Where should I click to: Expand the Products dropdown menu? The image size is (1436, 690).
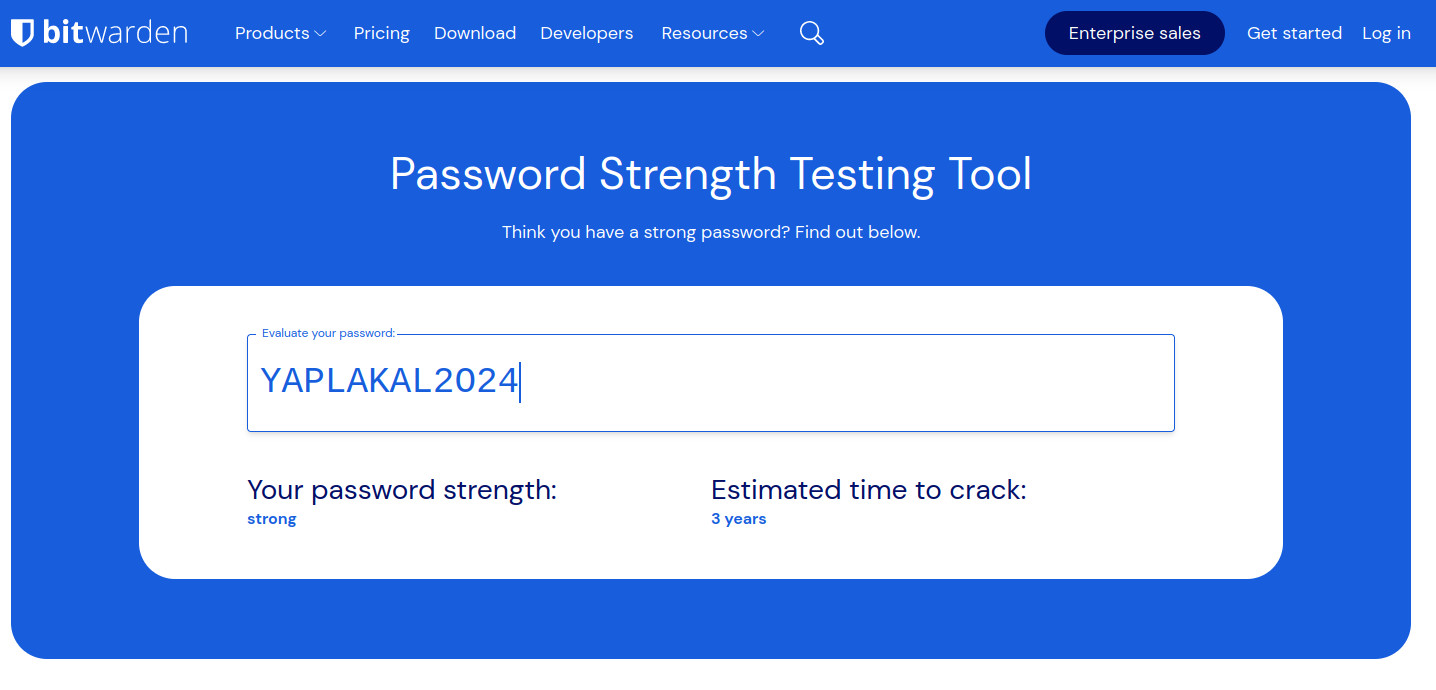(x=280, y=33)
